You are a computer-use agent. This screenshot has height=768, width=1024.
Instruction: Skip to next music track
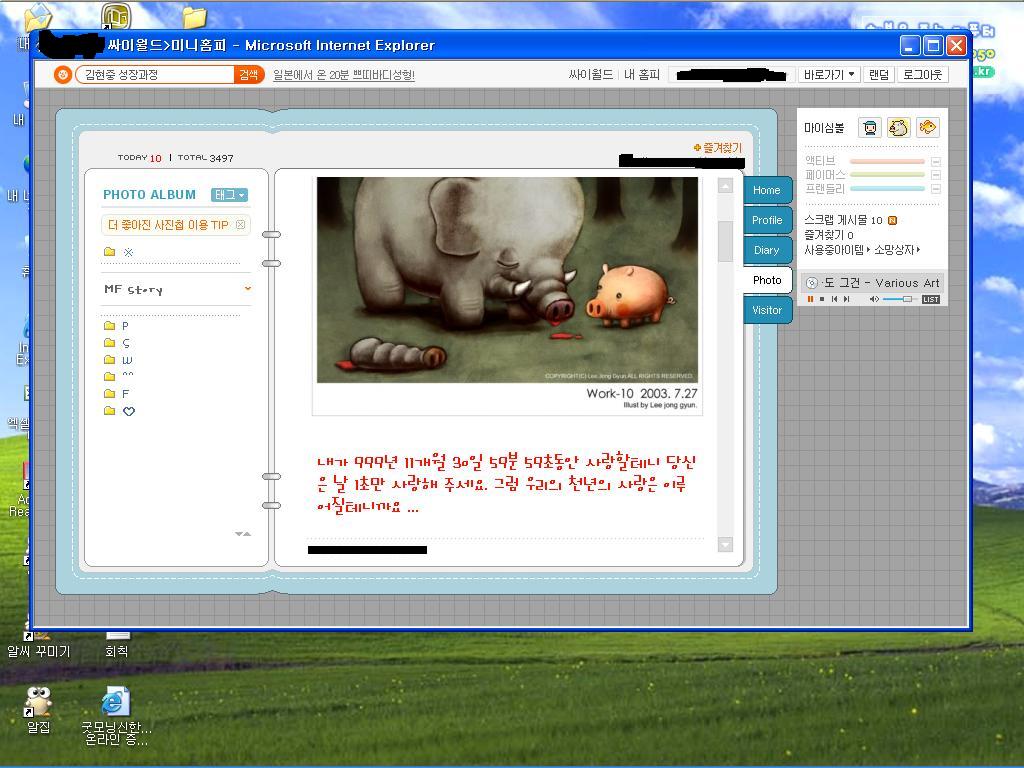click(846, 299)
